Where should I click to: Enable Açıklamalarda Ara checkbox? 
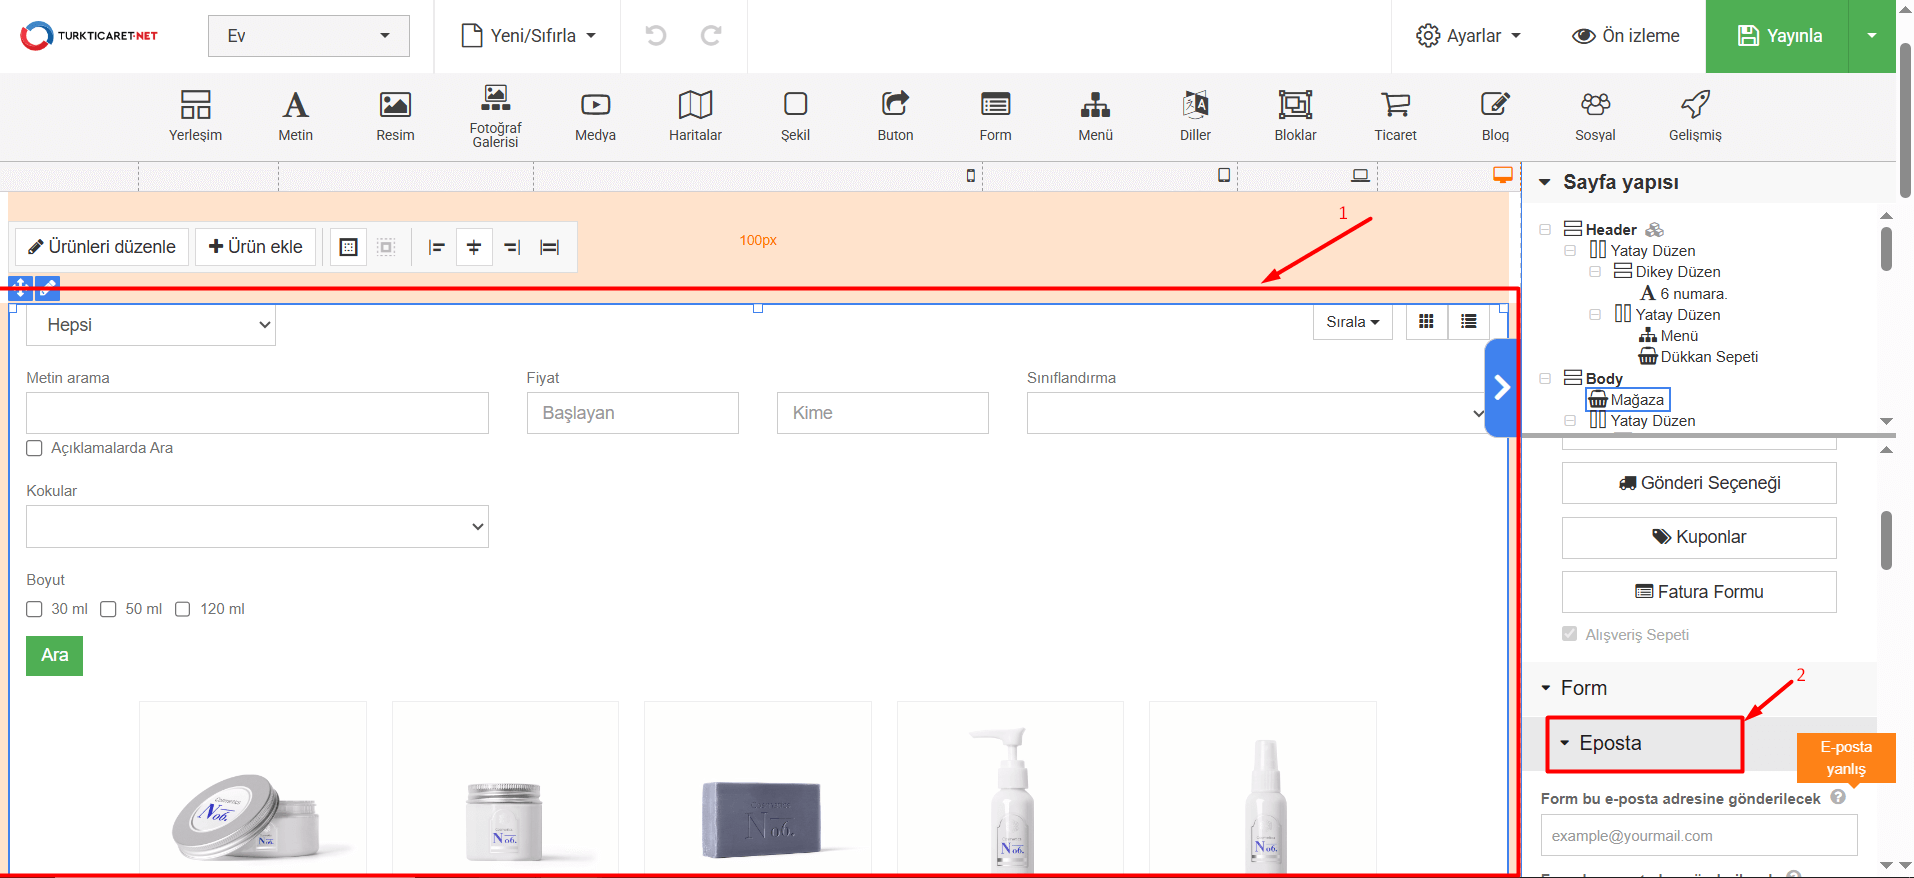pos(35,448)
